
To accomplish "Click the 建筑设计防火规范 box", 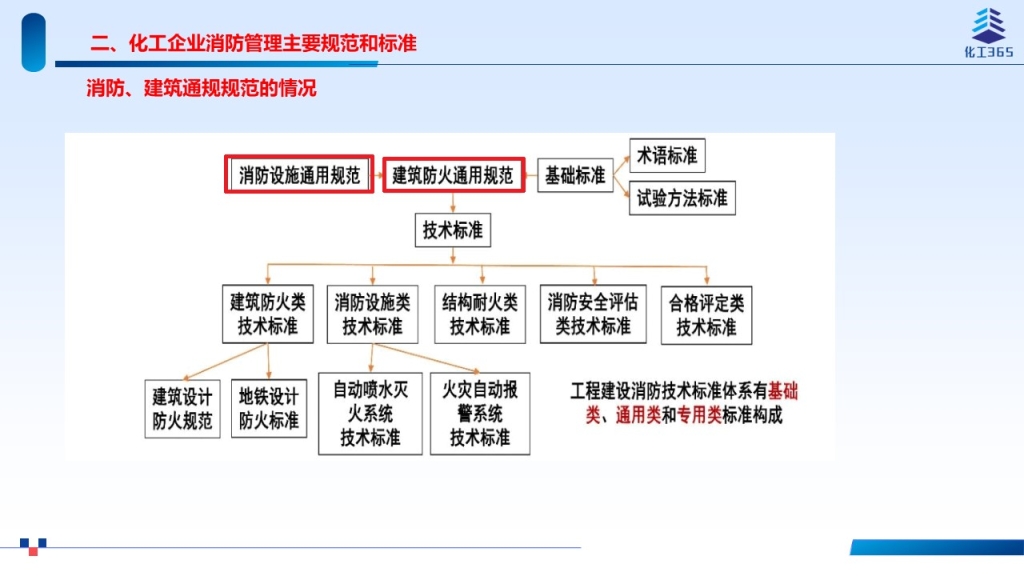I will click(182, 409).
